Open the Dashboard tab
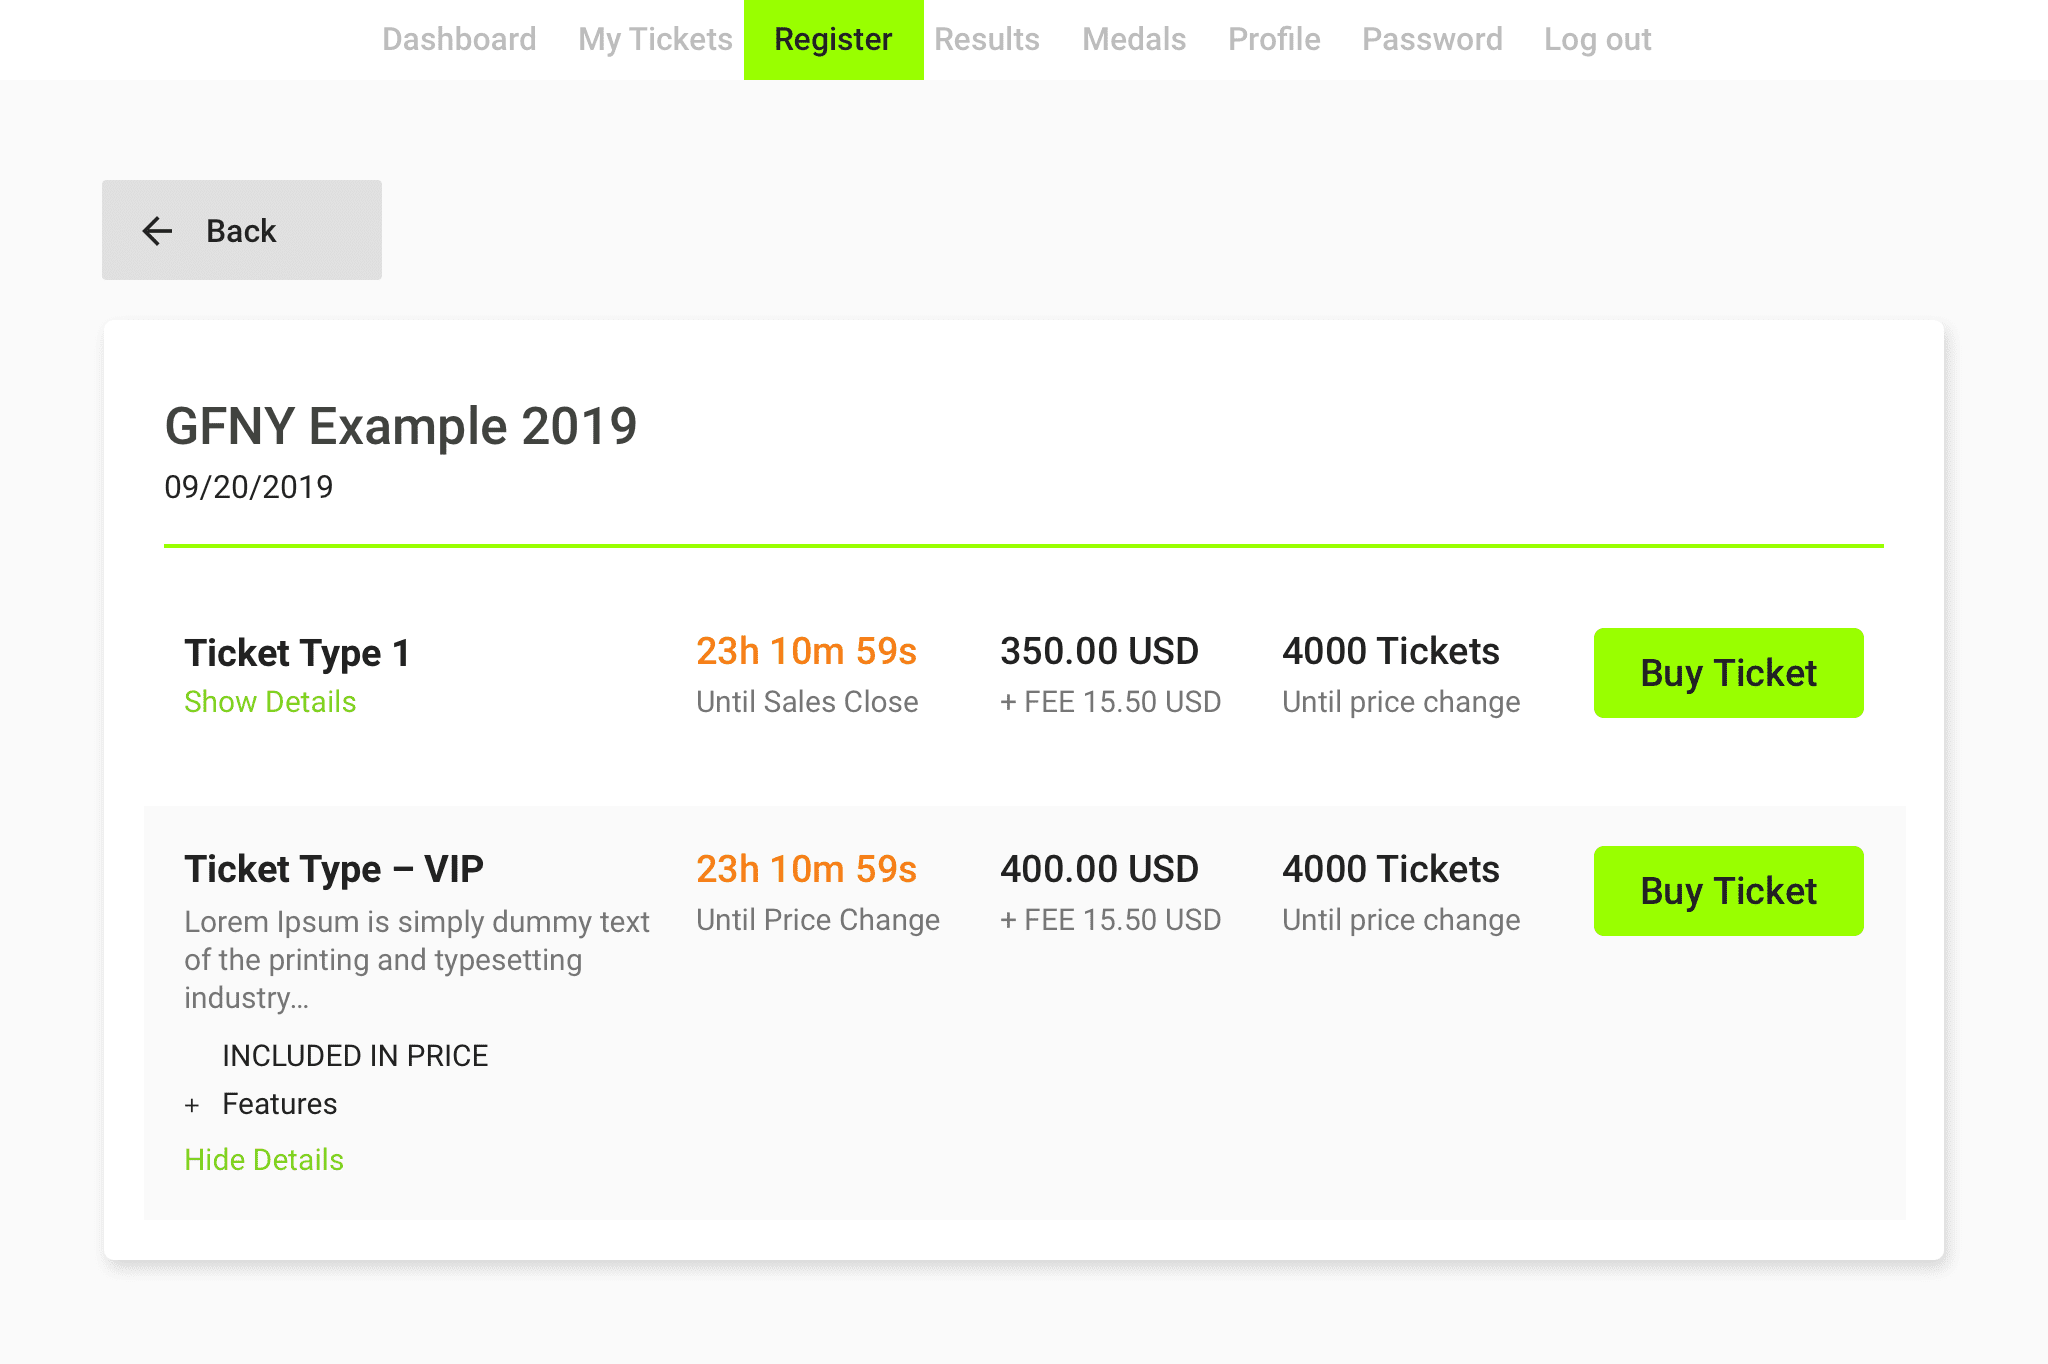The image size is (2048, 1364). point(459,39)
